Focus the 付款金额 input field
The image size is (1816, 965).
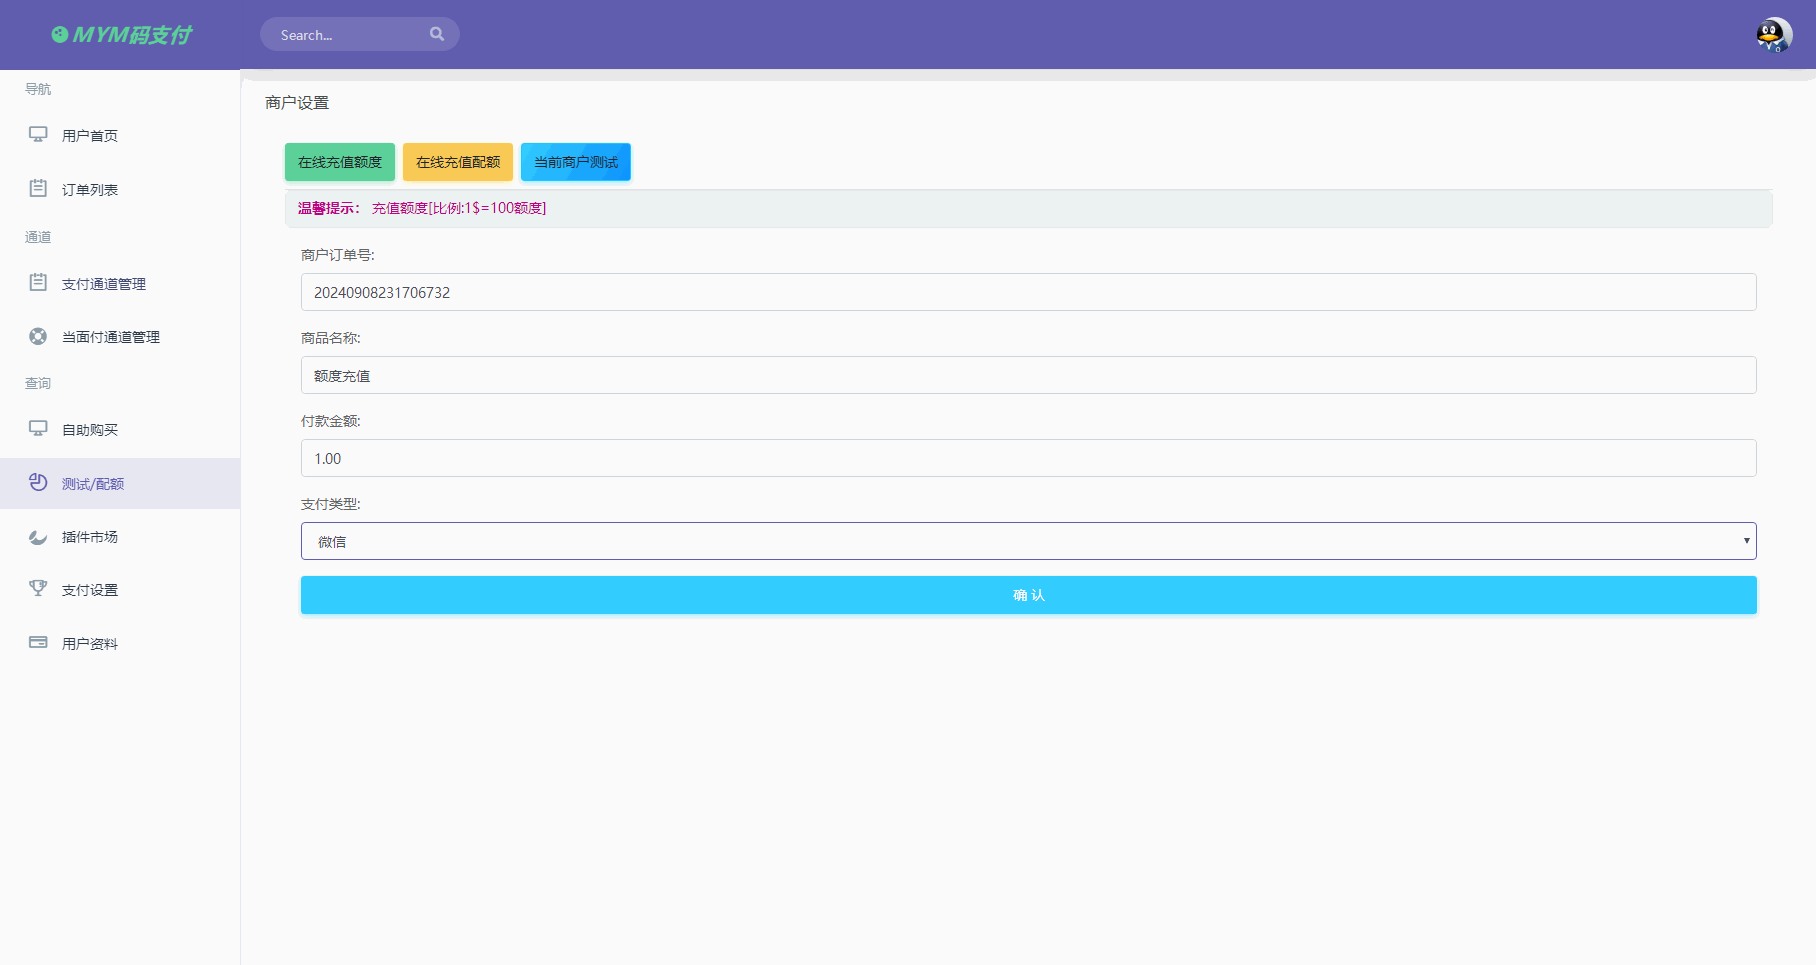tap(1028, 458)
